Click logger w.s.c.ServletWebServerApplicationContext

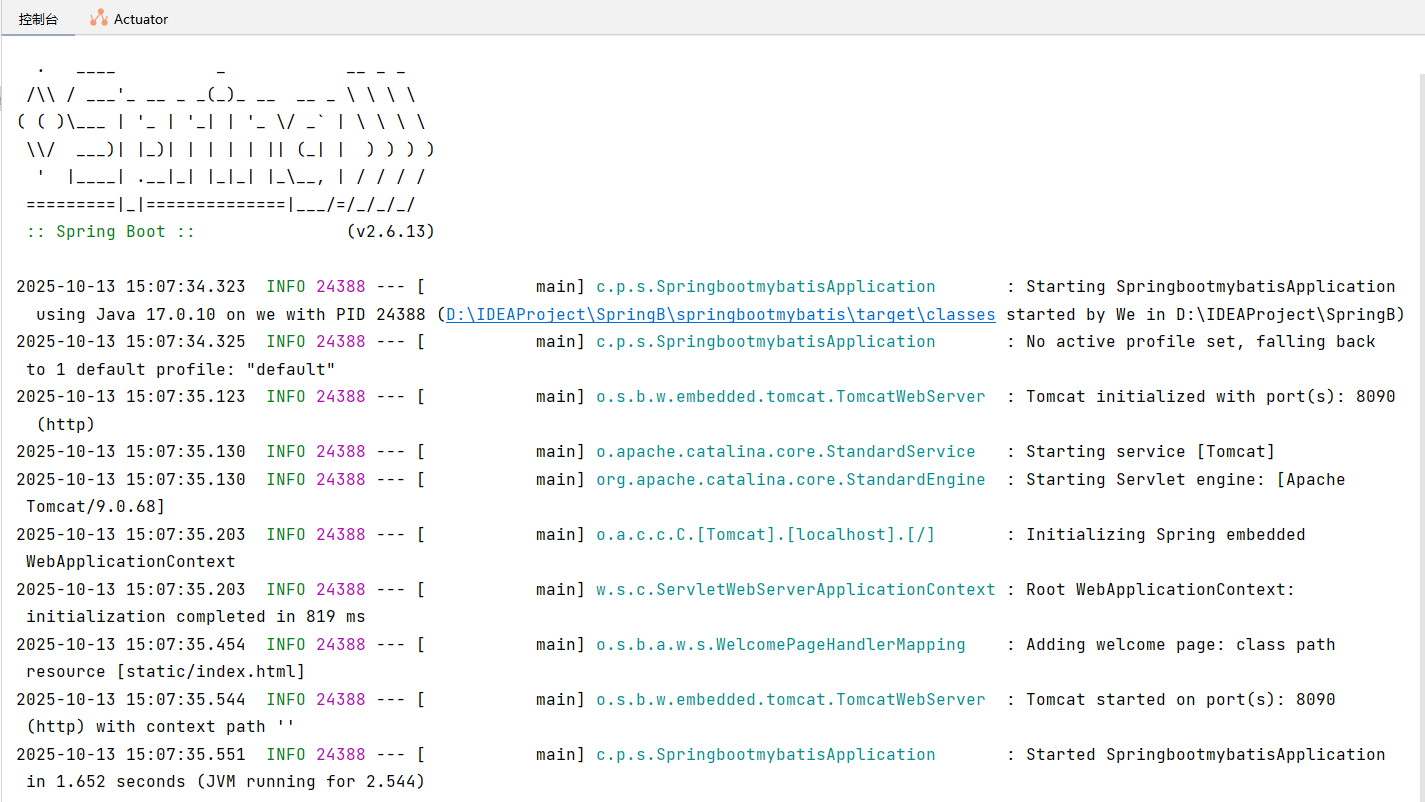(x=796, y=589)
